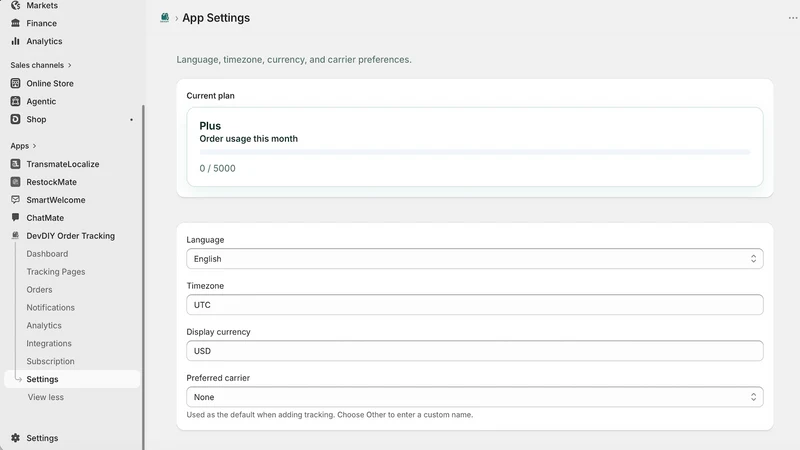Go to Tracking Pages

(56, 271)
